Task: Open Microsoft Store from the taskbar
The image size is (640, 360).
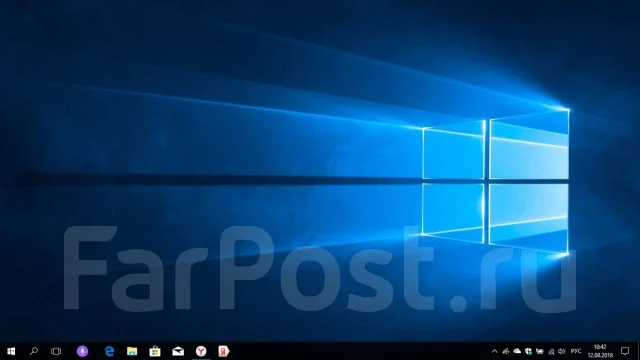Action: [155, 351]
